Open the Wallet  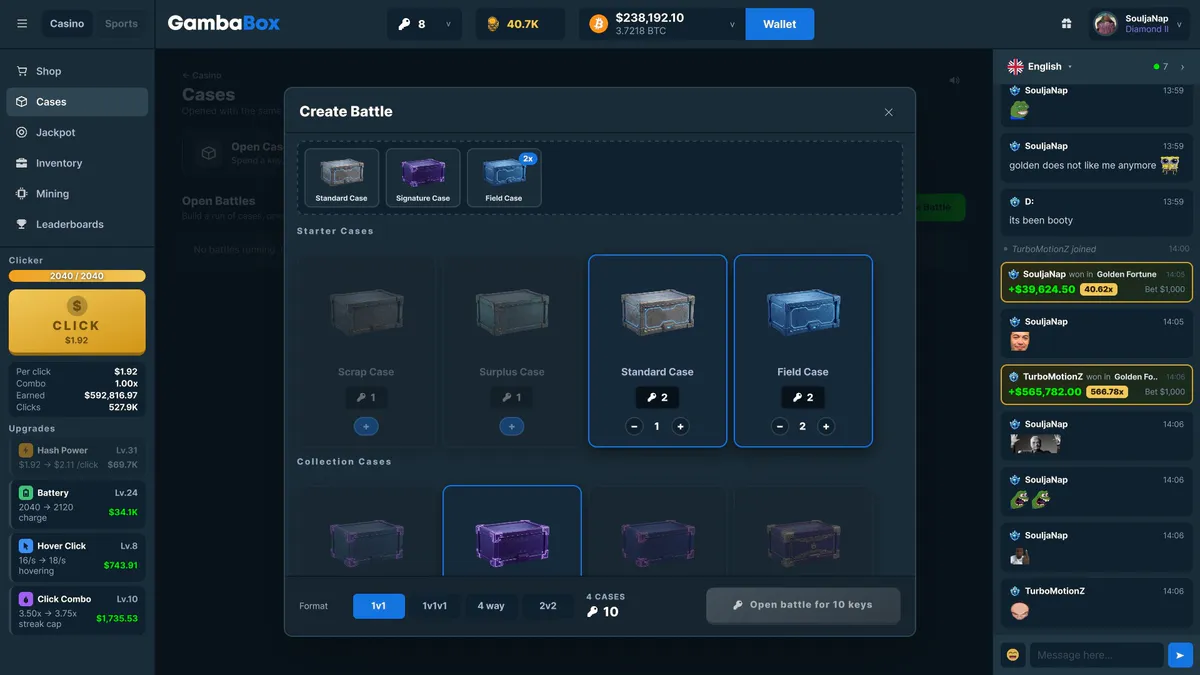pos(780,24)
